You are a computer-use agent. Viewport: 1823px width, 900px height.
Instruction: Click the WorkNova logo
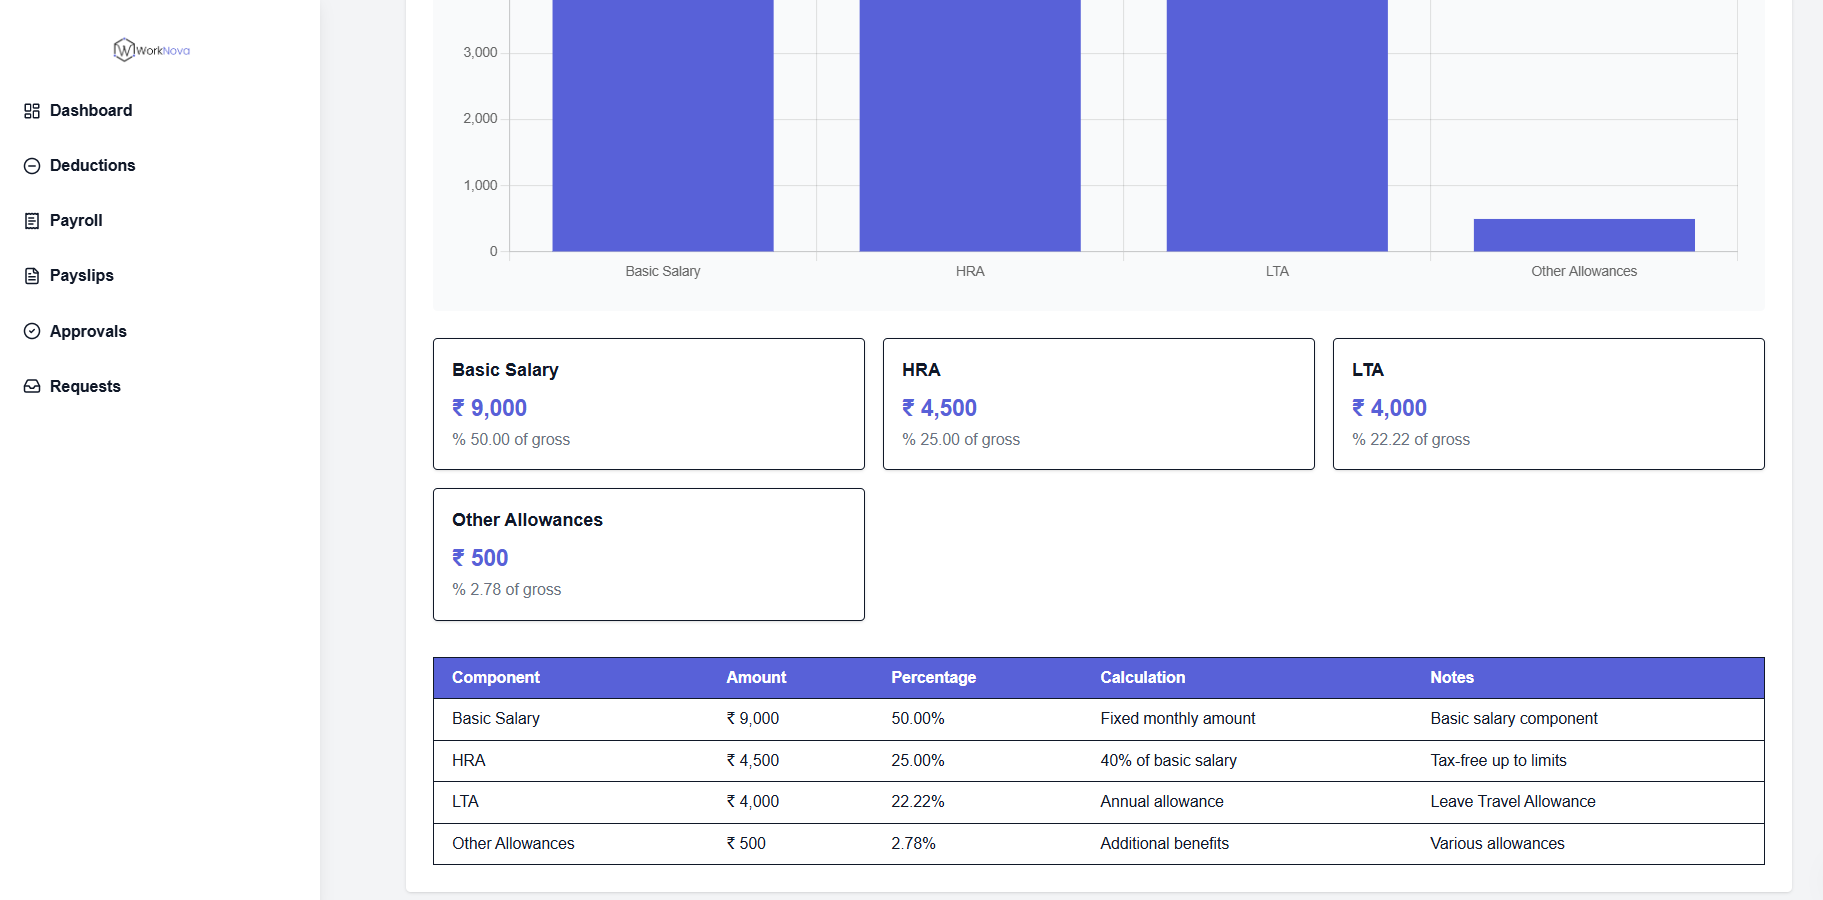(152, 50)
